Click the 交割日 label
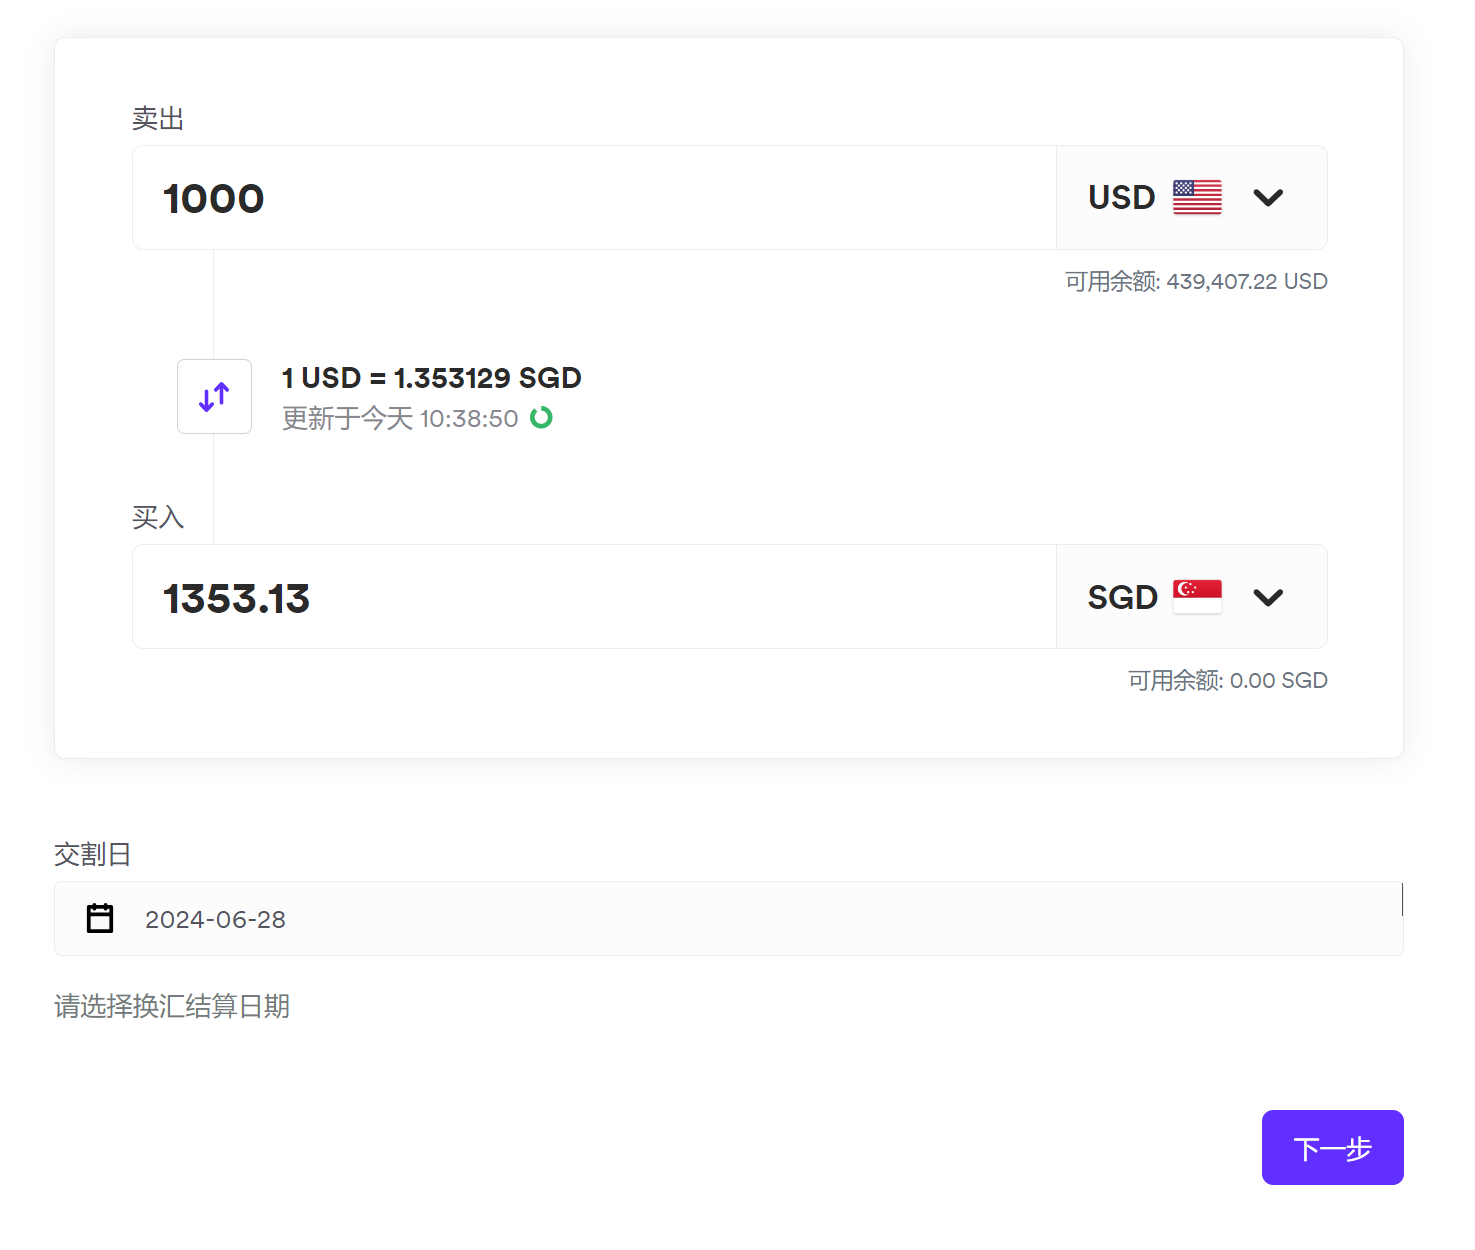This screenshot has width=1475, height=1250. coord(92,855)
